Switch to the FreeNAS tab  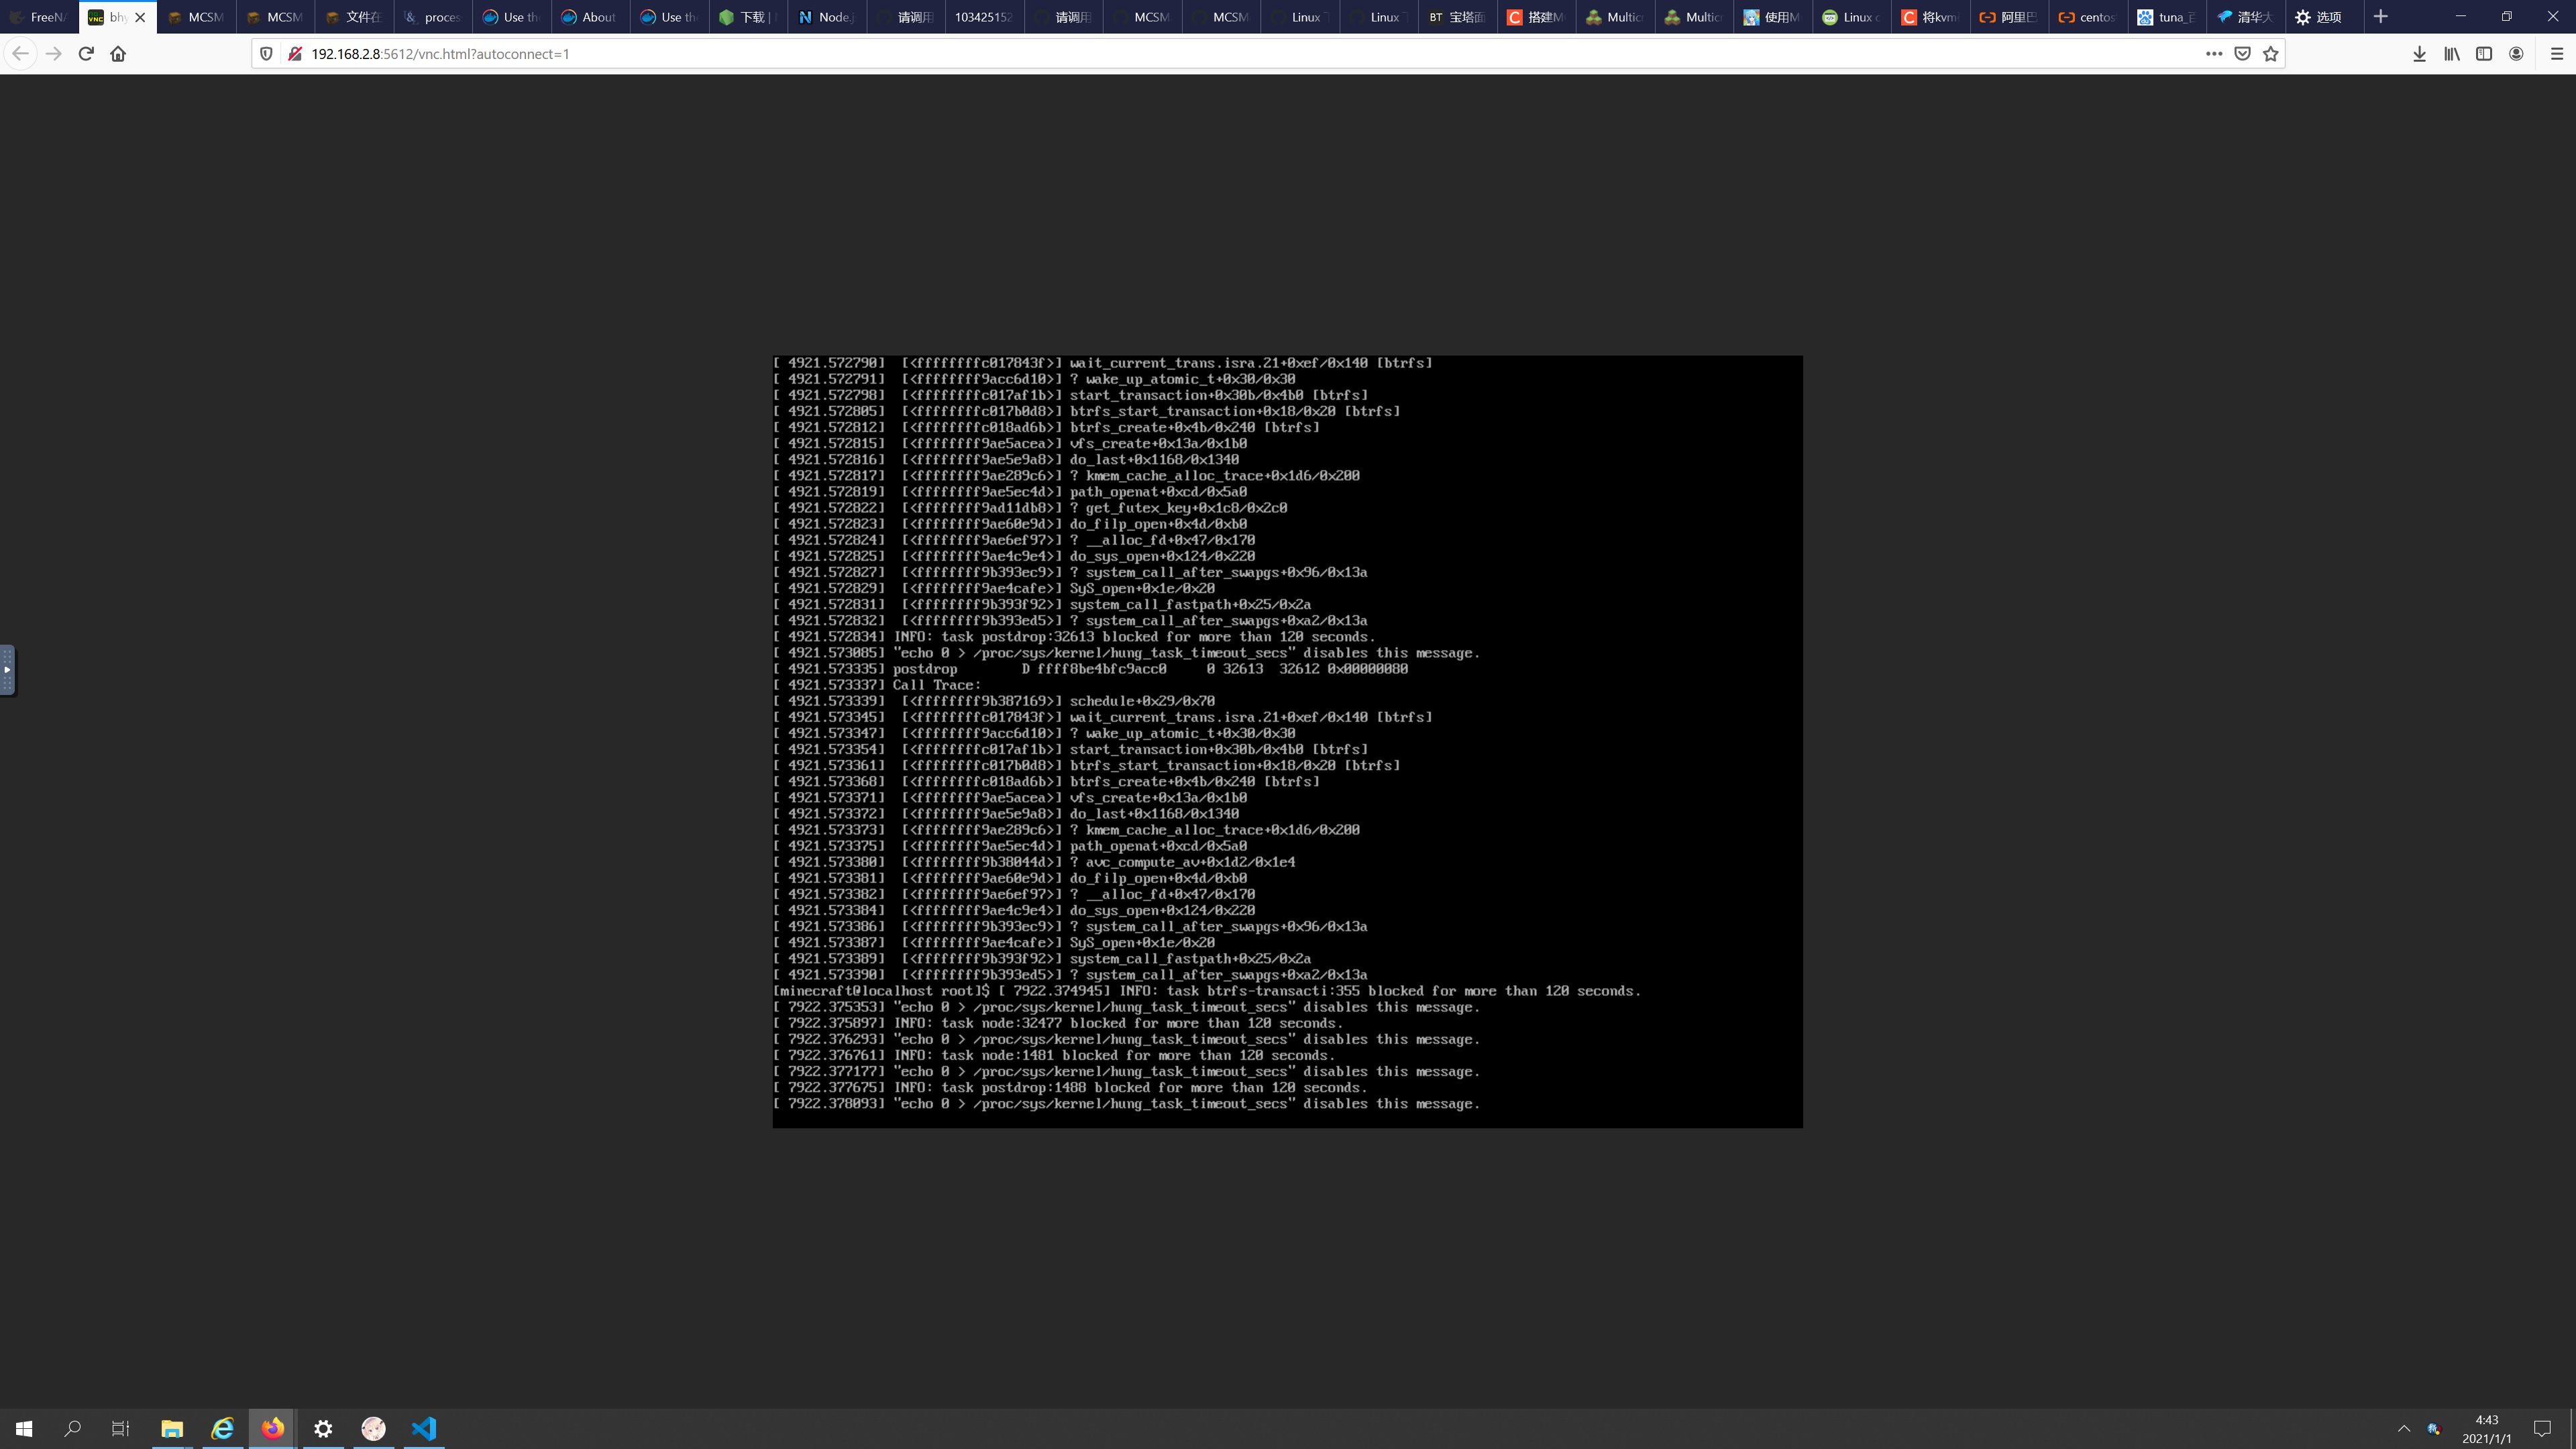pos(40,17)
